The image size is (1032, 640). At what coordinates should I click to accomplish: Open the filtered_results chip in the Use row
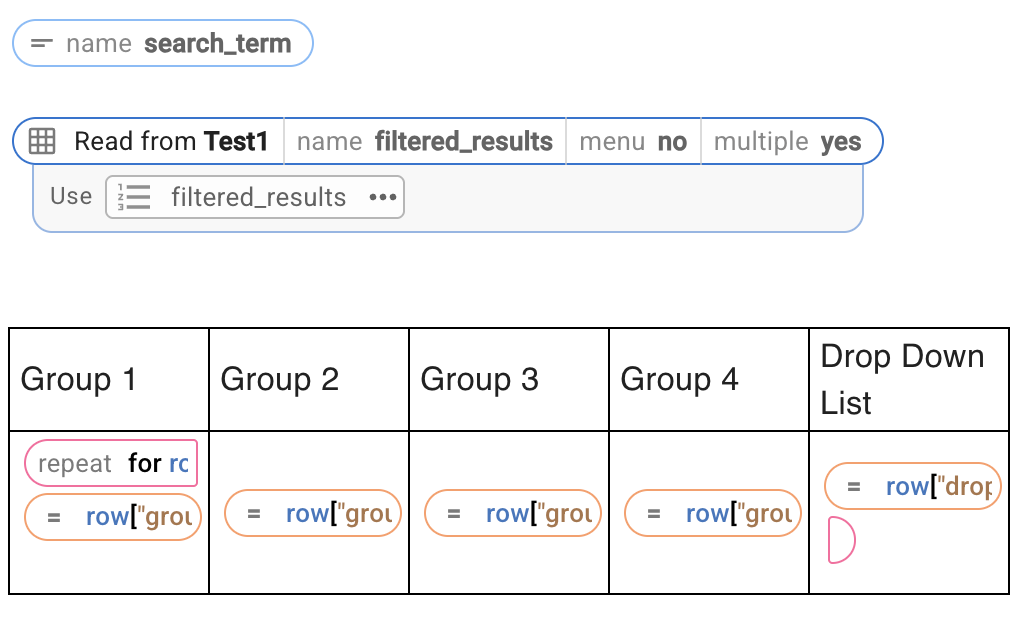[x=257, y=197]
